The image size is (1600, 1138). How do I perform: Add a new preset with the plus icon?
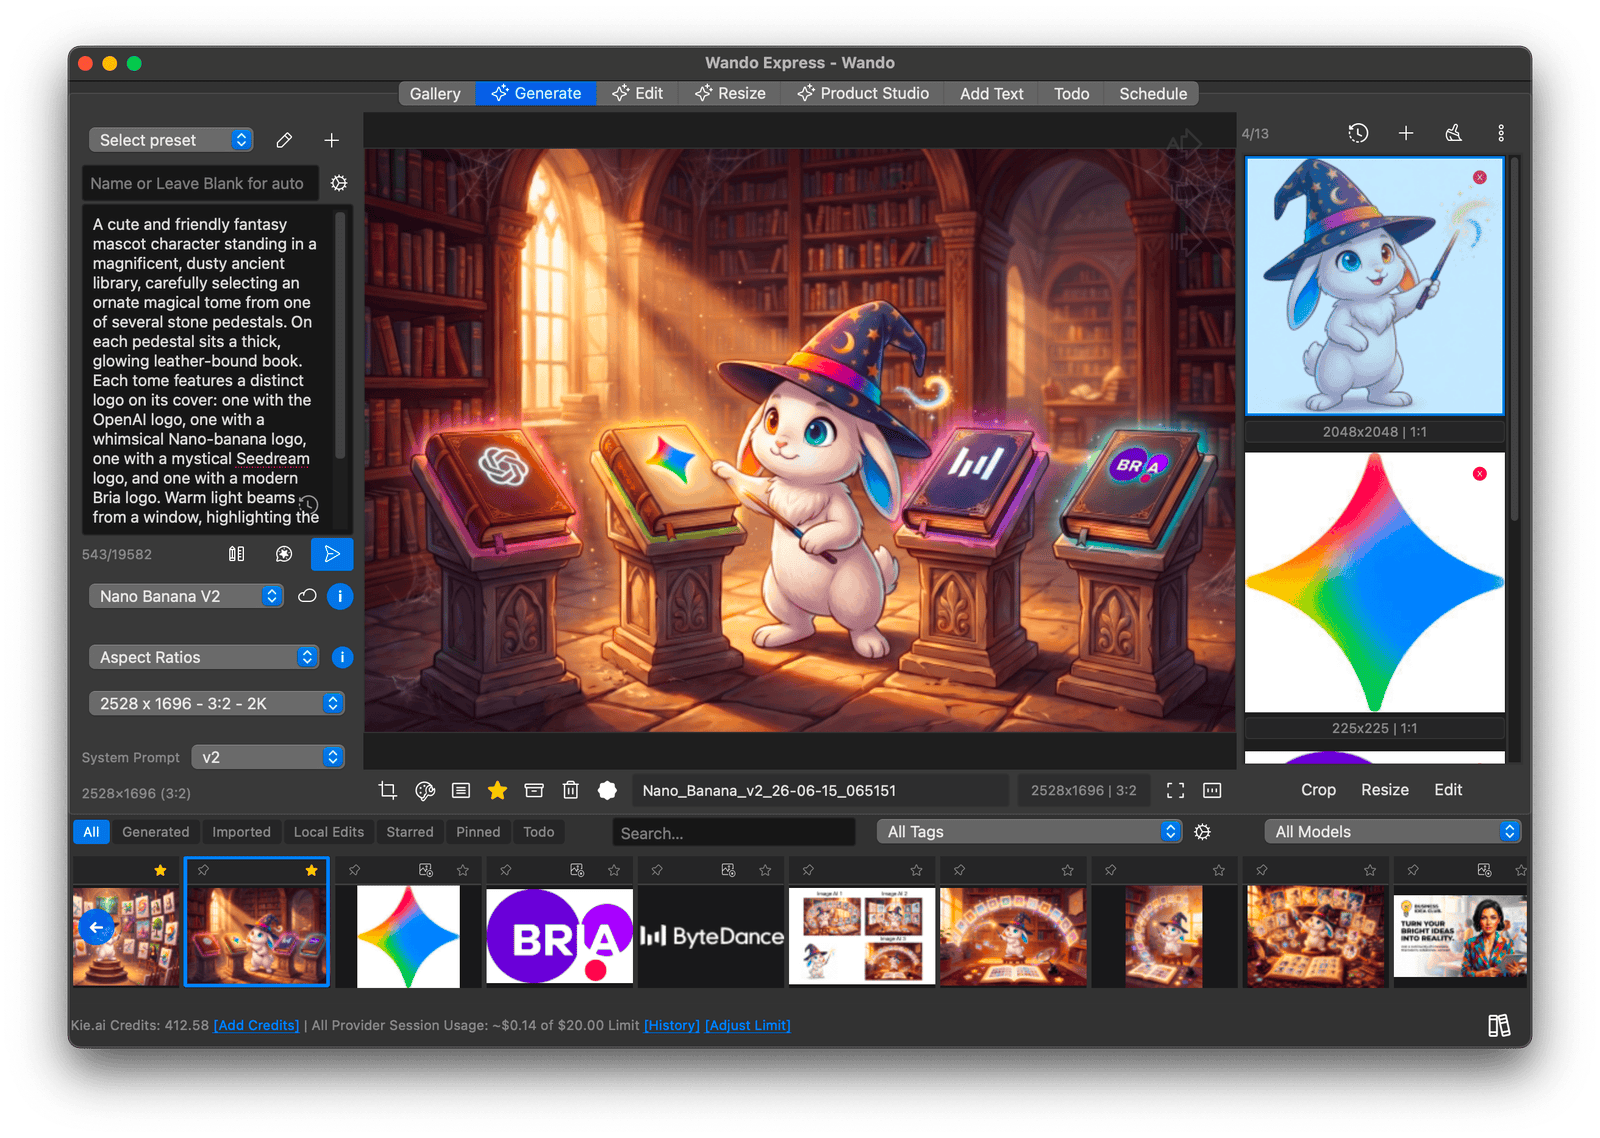tap(332, 140)
